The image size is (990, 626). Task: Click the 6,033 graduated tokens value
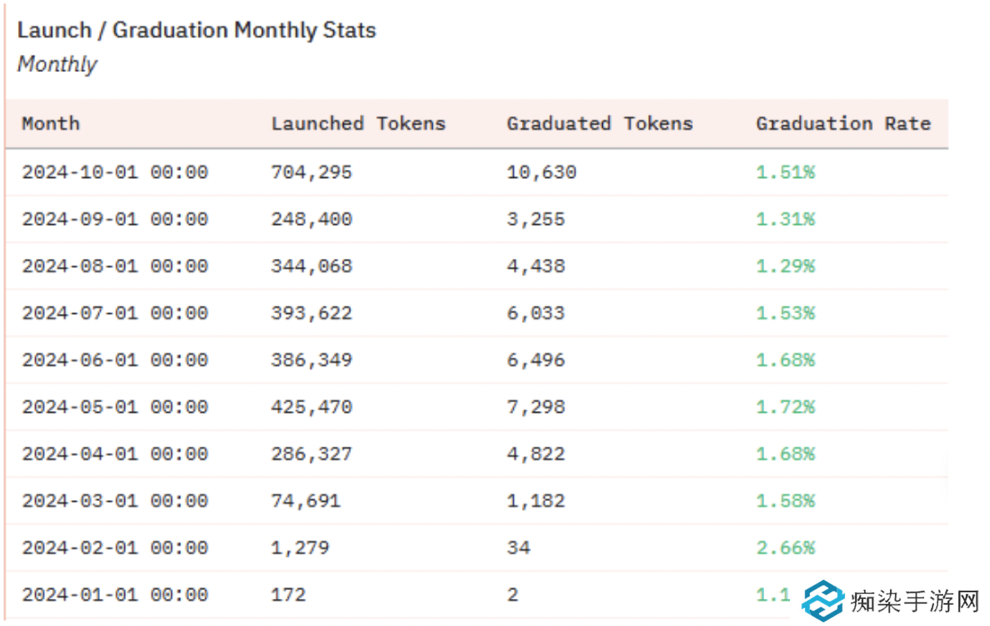coord(535,313)
